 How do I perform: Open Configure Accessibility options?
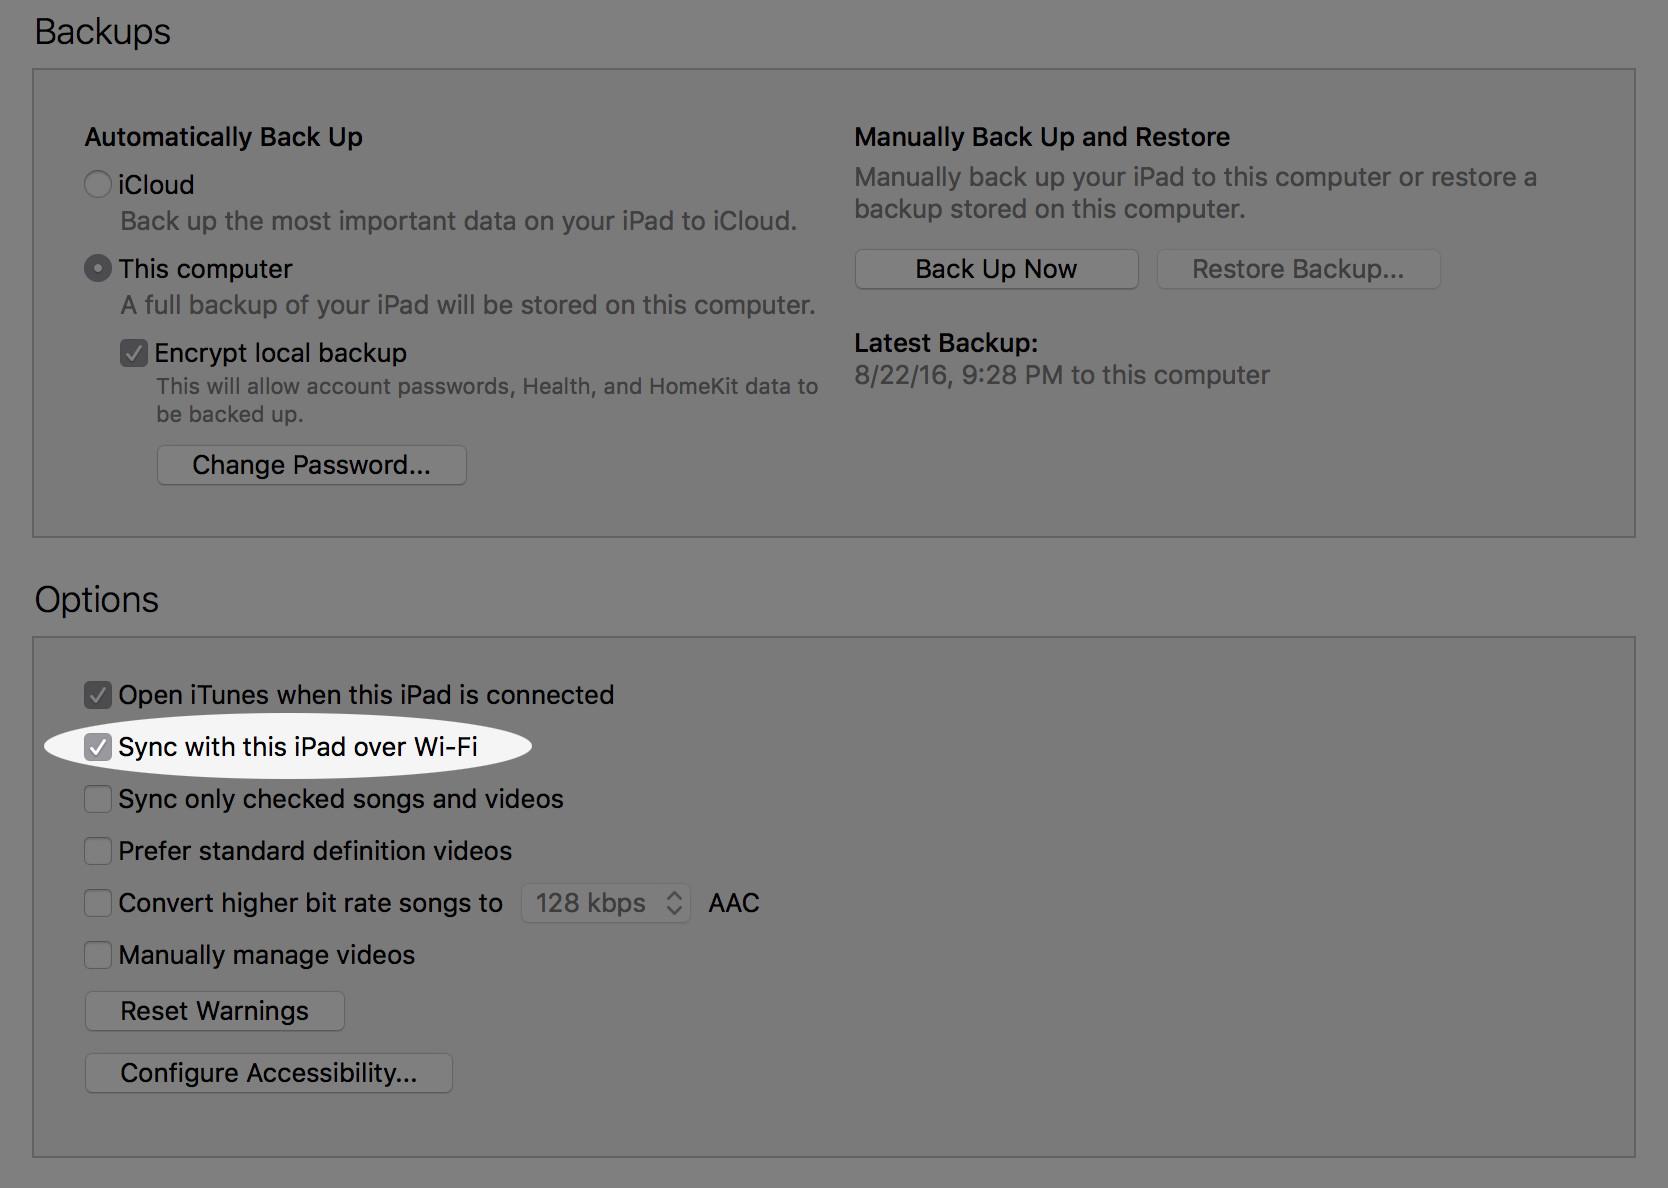coord(268,1073)
